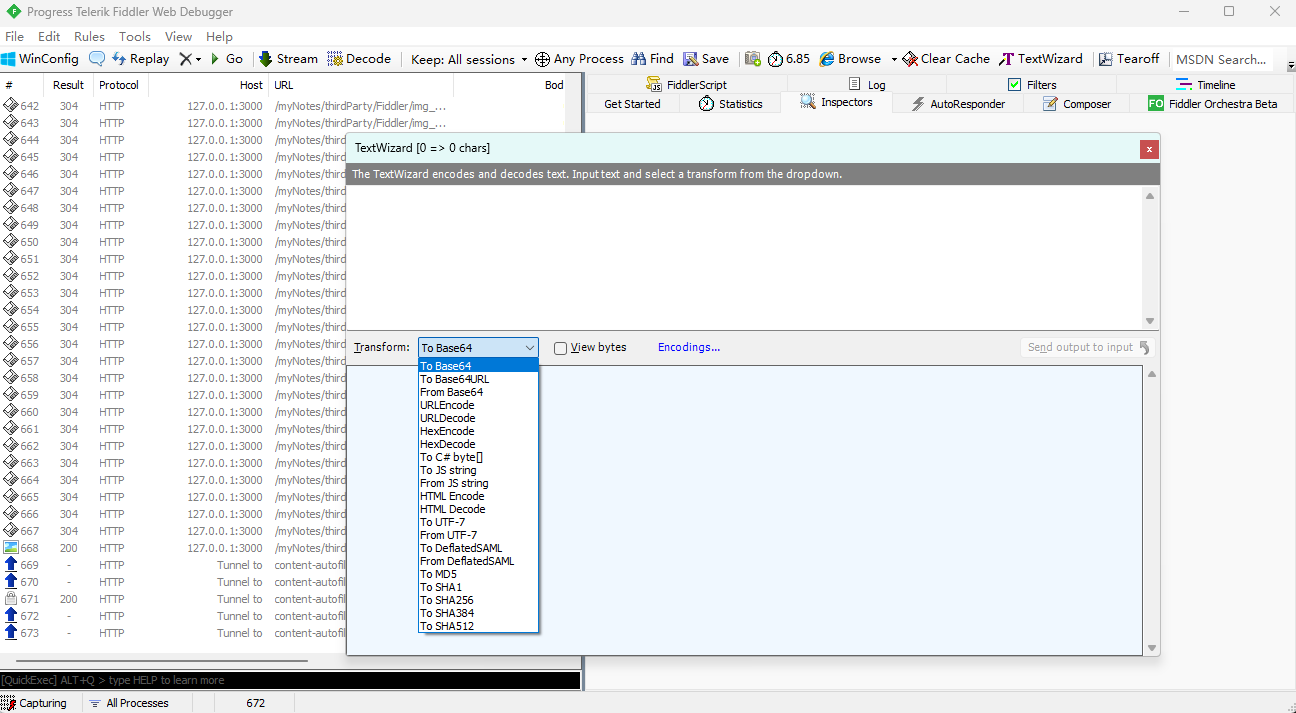Switch to the Log tab
Image resolution: width=1296 pixels, height=713 pixels.
pos(867,85)
